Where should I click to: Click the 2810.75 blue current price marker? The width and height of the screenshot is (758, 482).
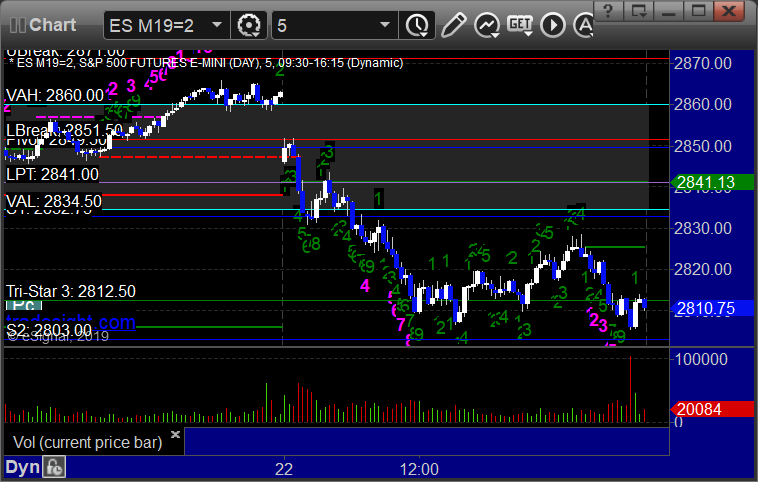pos(712,308)
